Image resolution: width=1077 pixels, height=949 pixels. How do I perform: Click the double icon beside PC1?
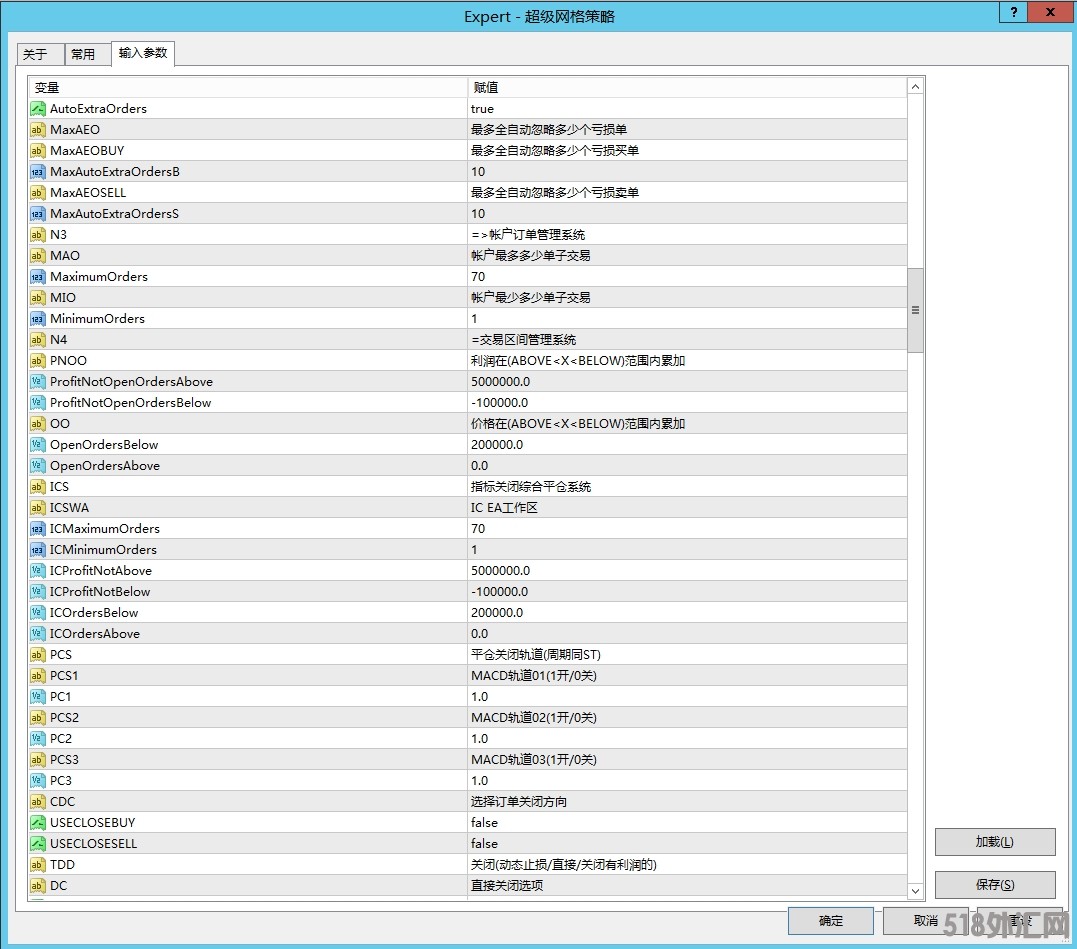coord(38,697)
